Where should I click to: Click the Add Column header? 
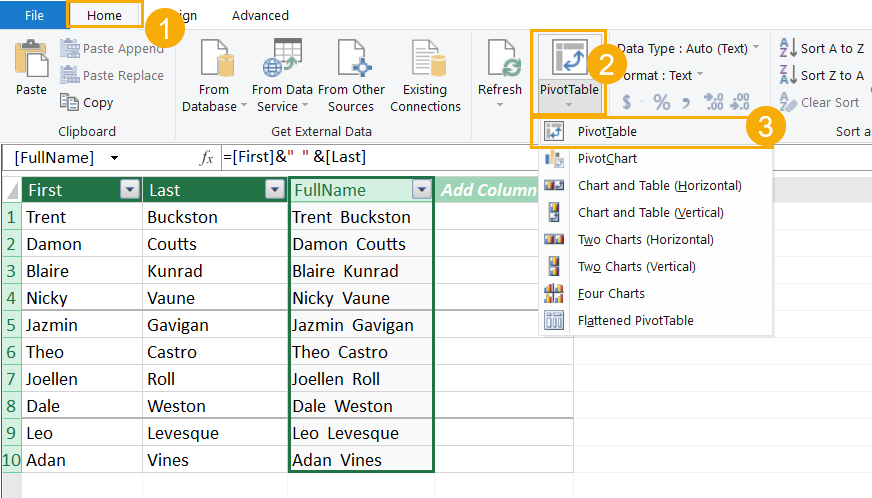pos(488,190)
